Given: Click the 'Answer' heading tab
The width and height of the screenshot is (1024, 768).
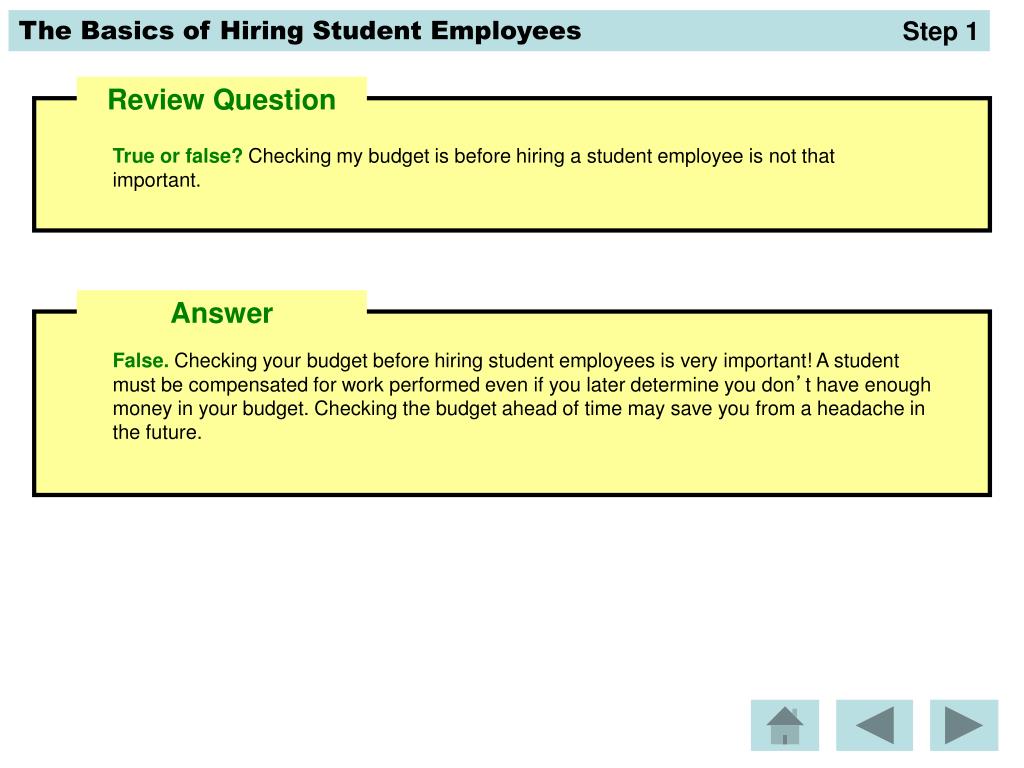Looking at the screenshot, I should pyautogui.click(x=221, y=313).
